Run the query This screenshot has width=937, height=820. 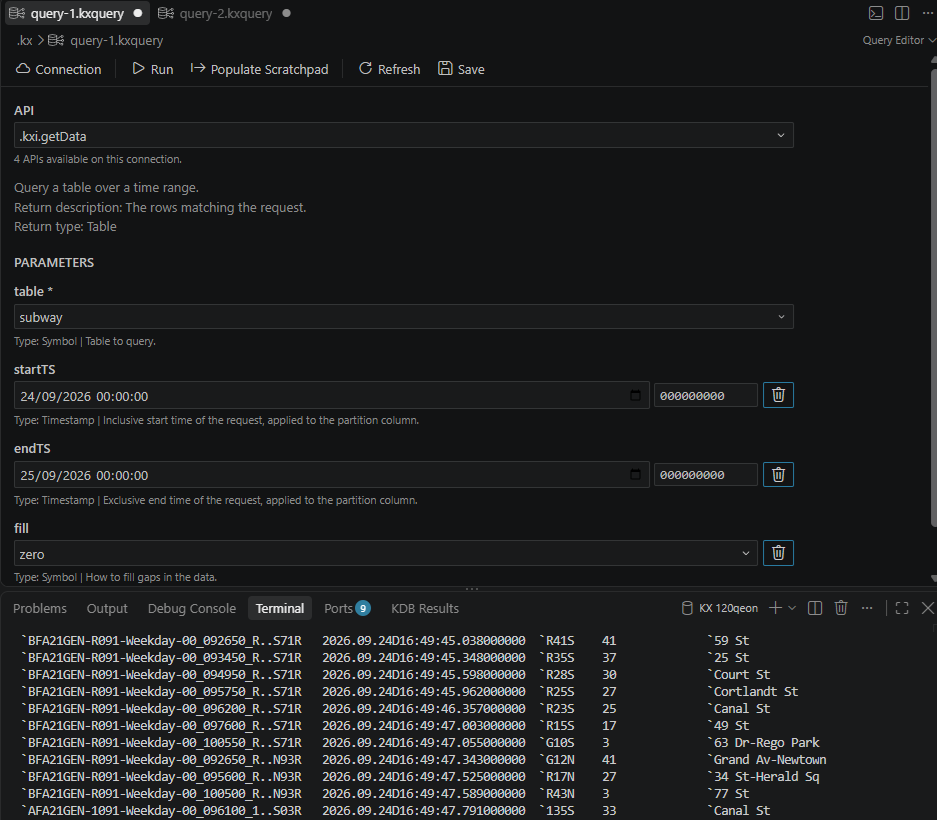tap(153, 69)
